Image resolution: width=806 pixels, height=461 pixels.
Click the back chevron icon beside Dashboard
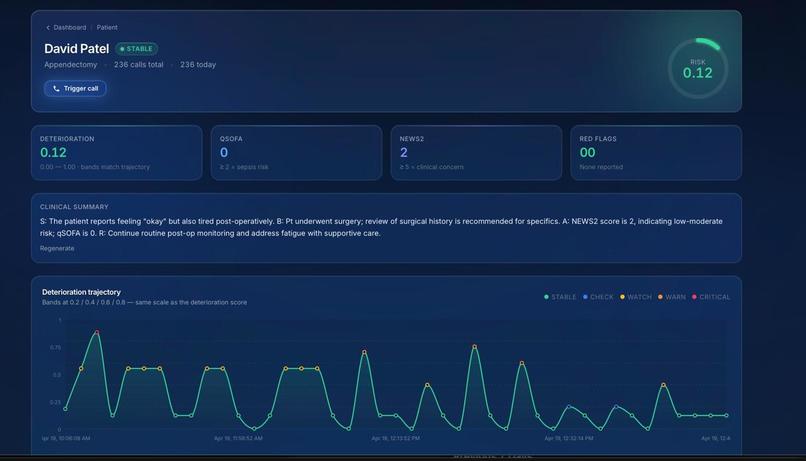[48, 28]
